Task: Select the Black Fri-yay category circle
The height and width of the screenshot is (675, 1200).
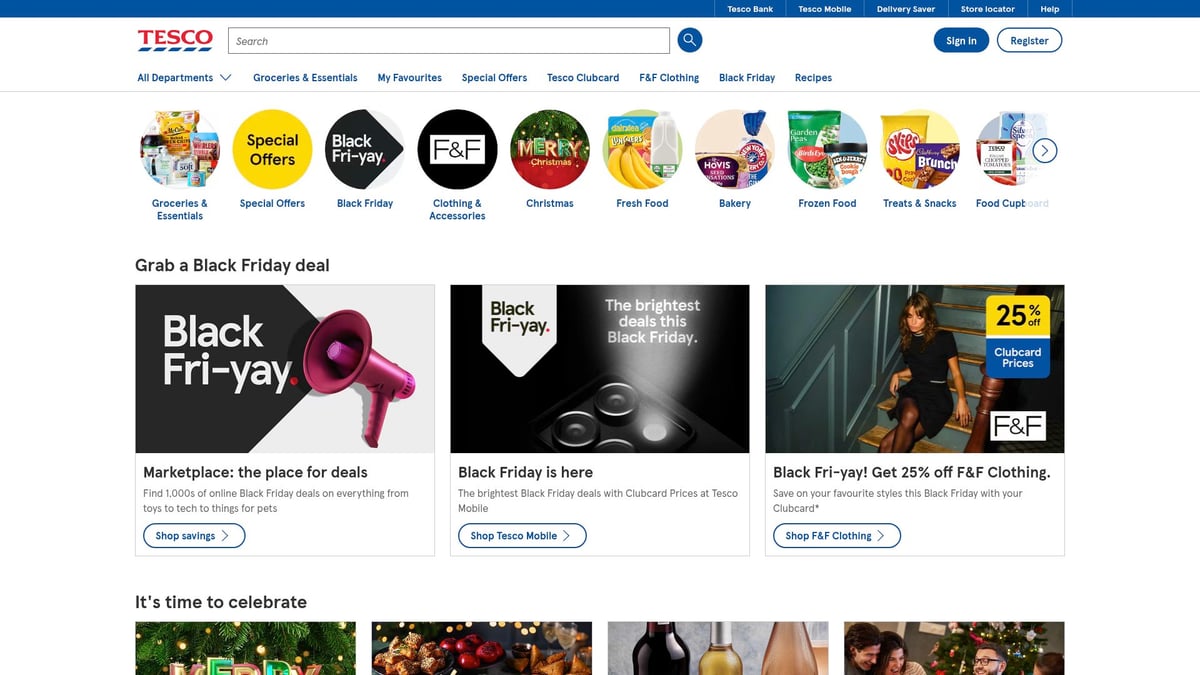Action: (x=365, y=150)
